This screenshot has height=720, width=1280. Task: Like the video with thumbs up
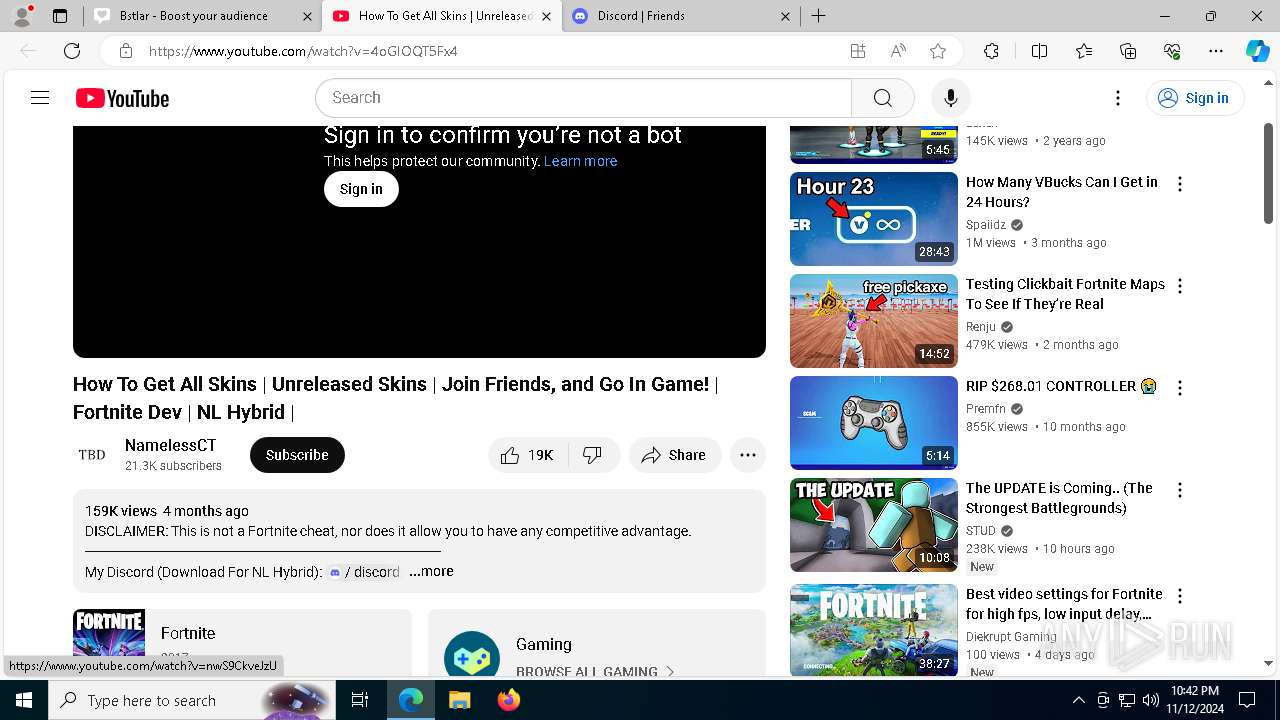point(528,455)
